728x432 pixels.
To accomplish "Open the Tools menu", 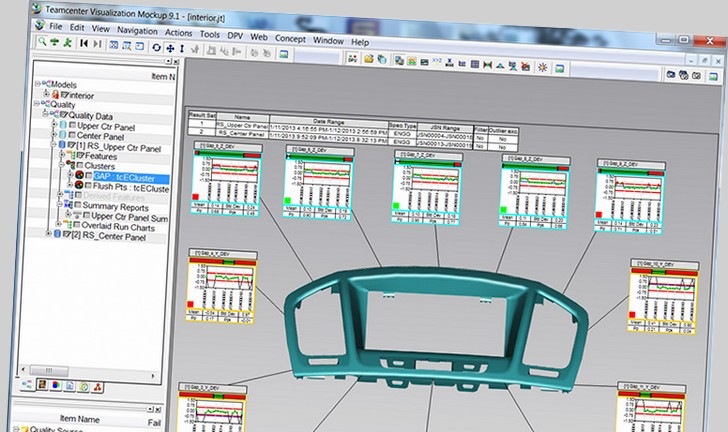I will (x=210, y=34).
